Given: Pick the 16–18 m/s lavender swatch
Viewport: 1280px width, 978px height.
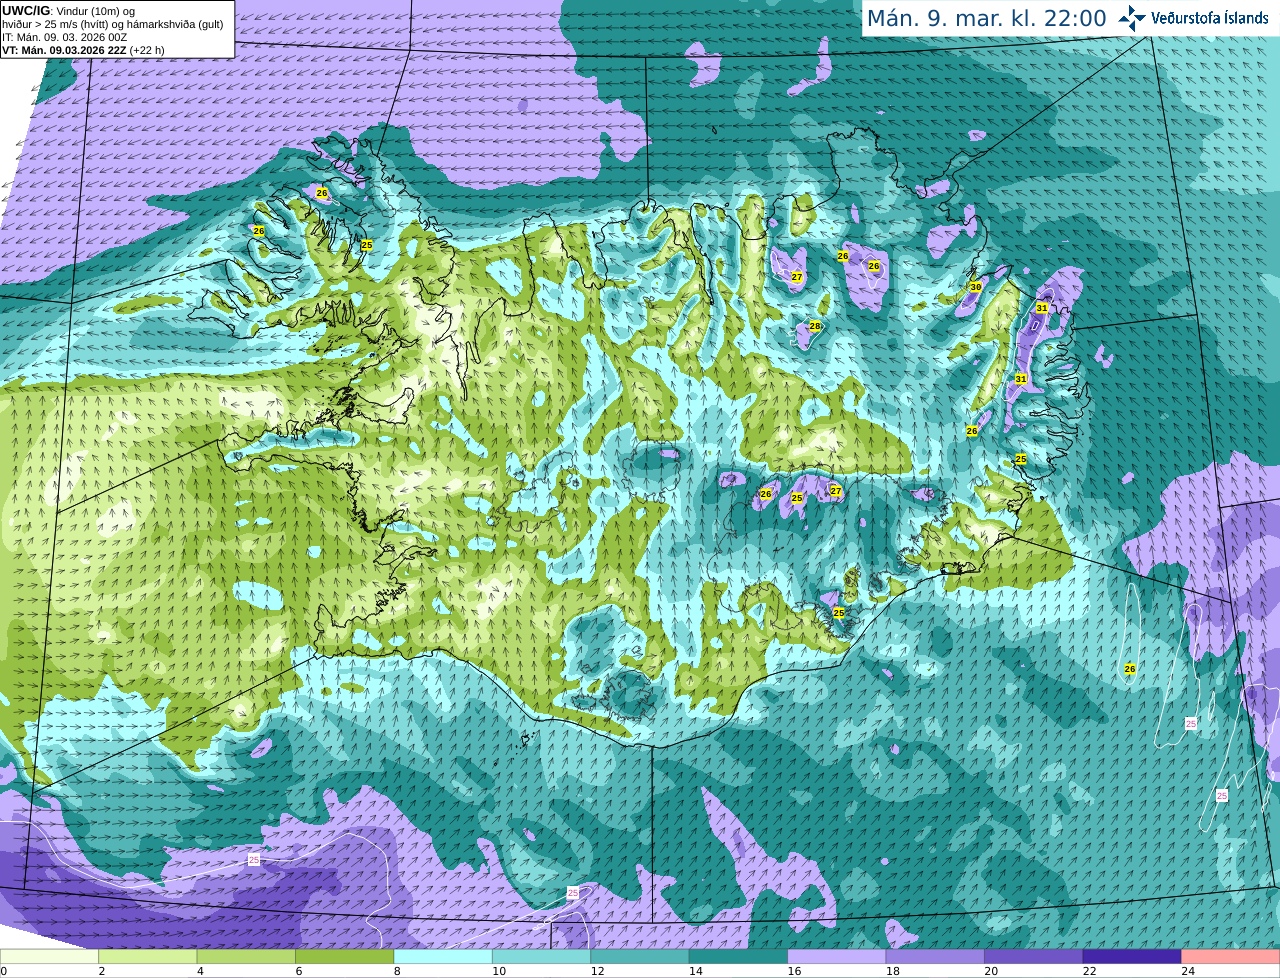Looking at the screenshot, I should (x=837, y=956).
